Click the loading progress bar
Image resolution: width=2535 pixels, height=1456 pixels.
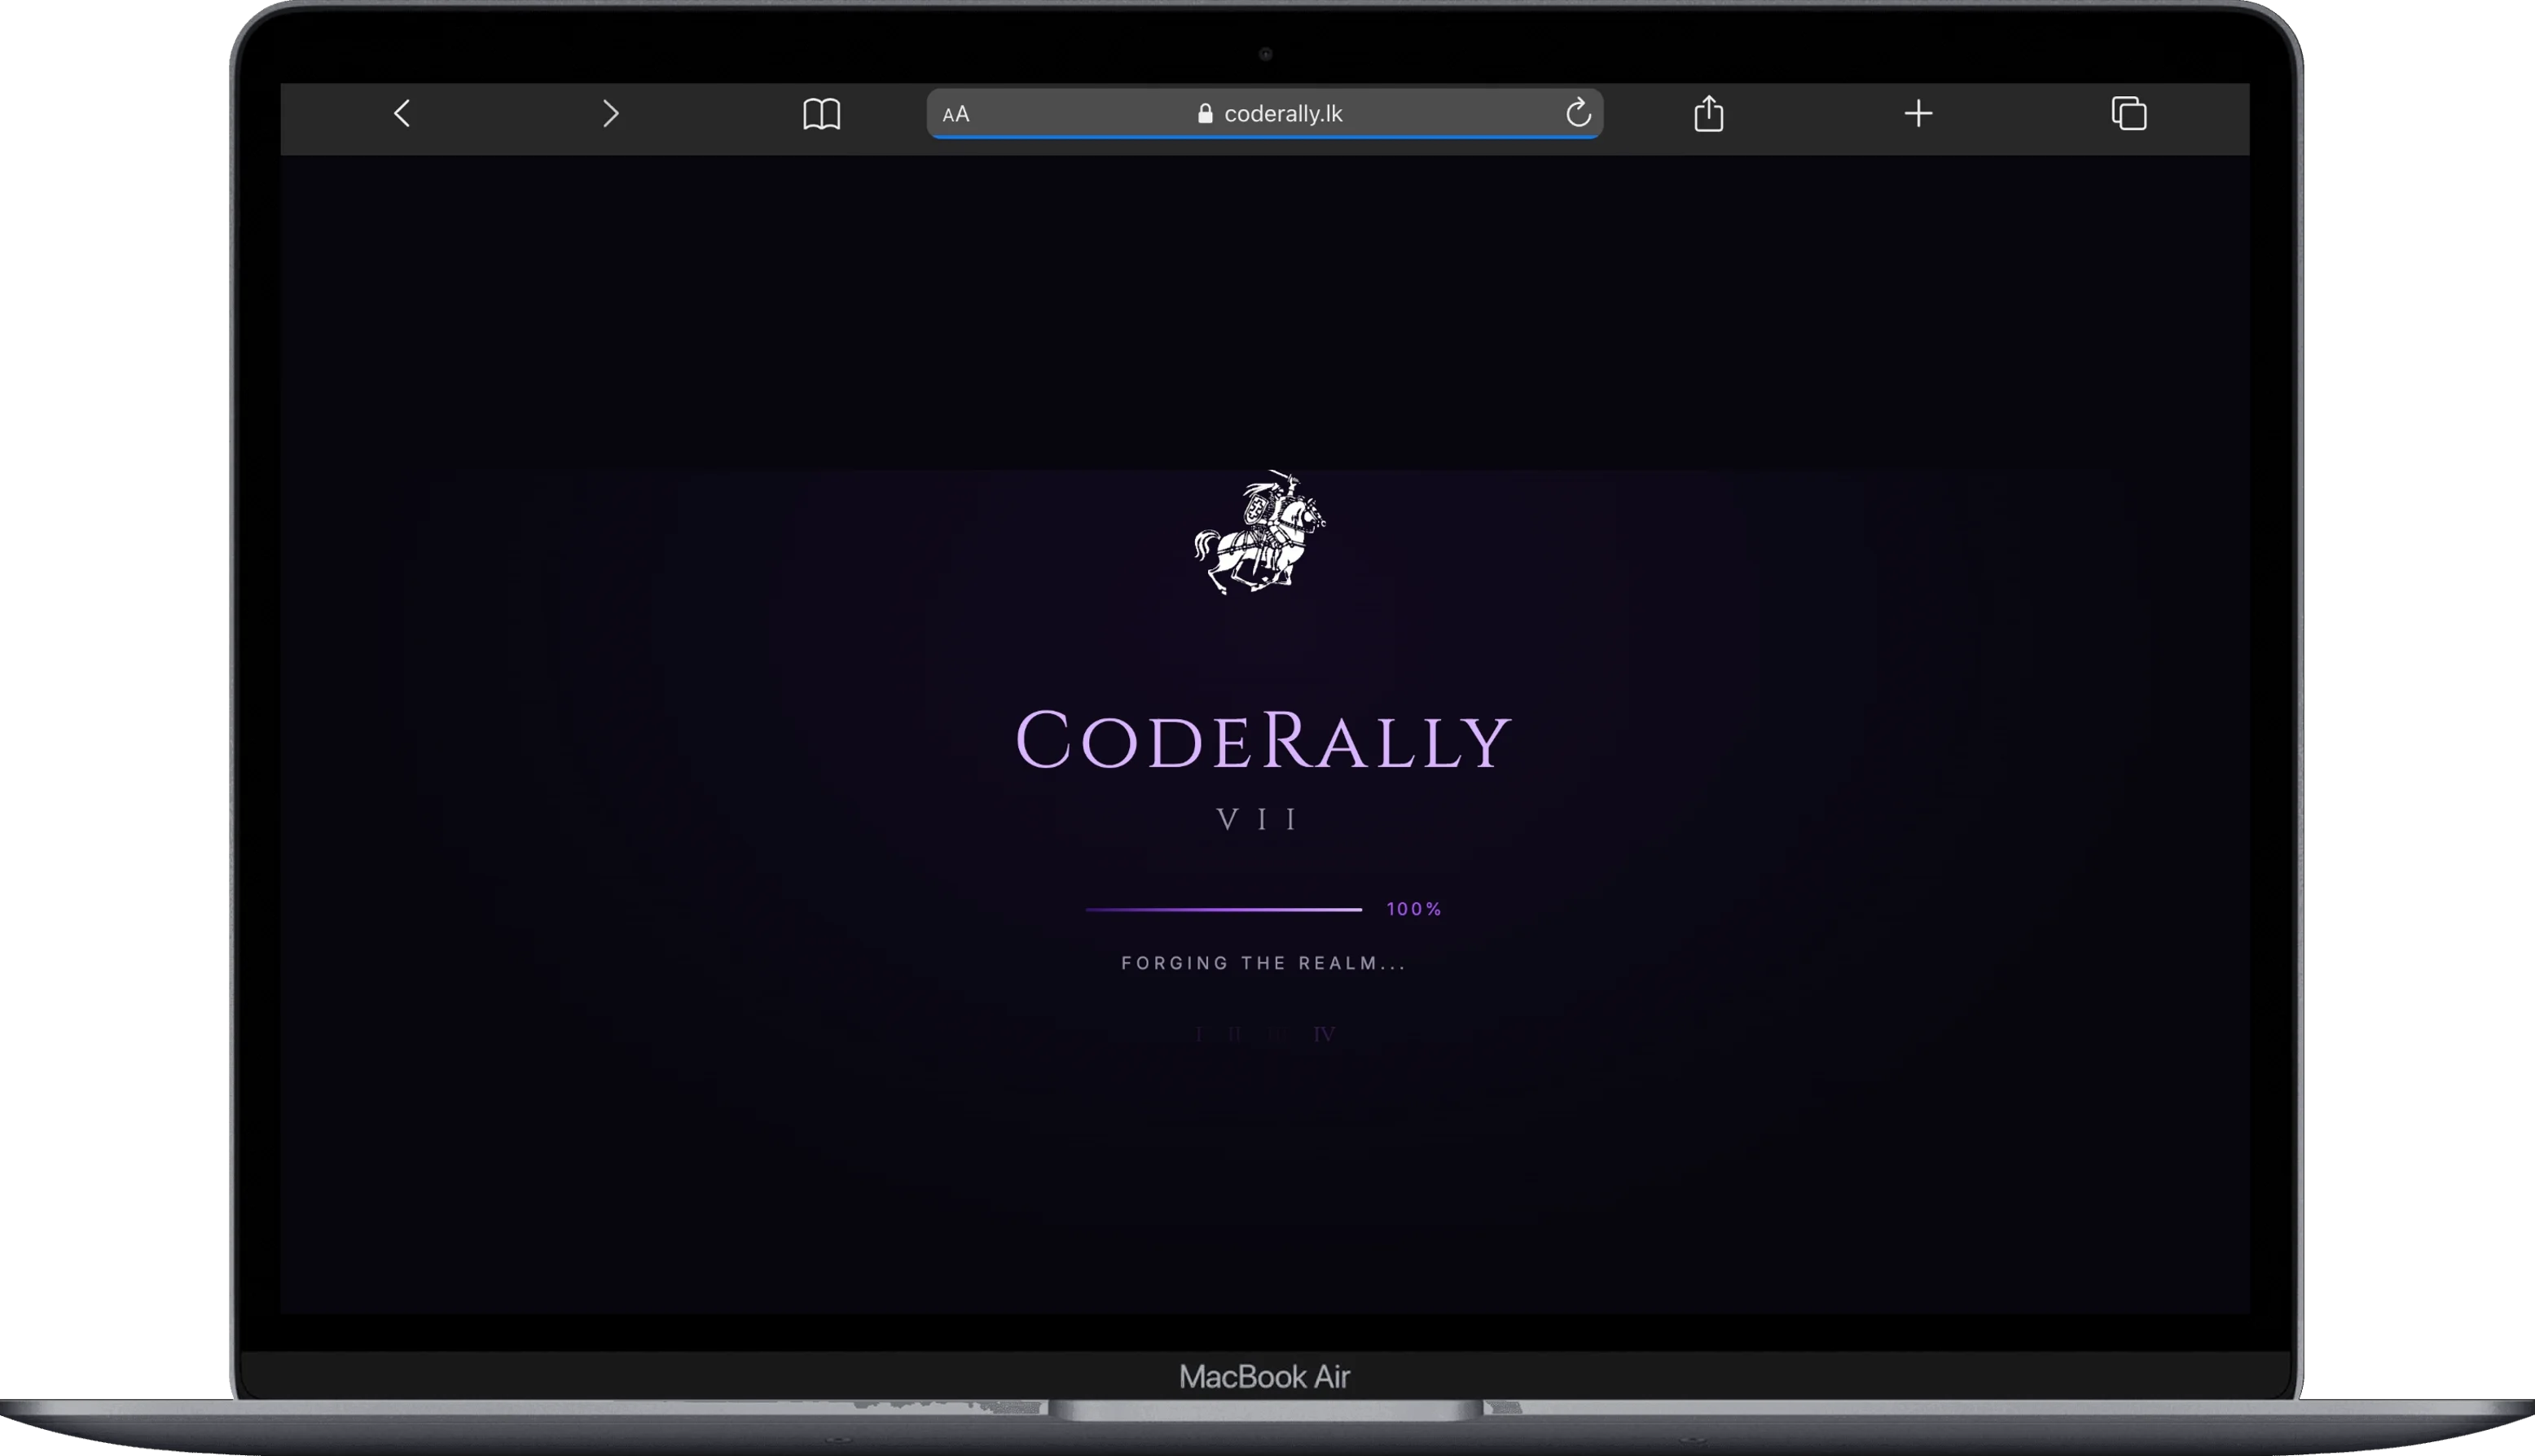[1224, 909]
